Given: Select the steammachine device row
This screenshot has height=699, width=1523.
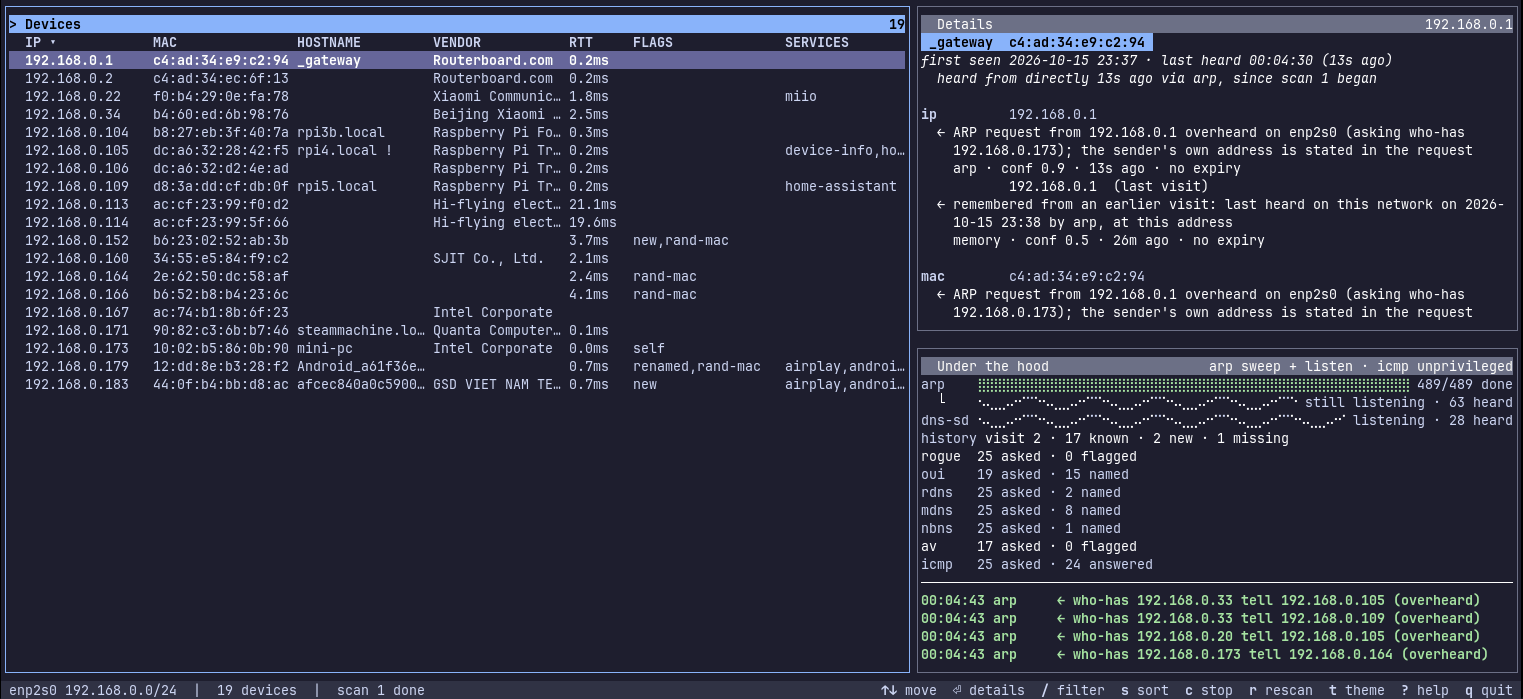Looking at the screenshot, I should [457, 331].
